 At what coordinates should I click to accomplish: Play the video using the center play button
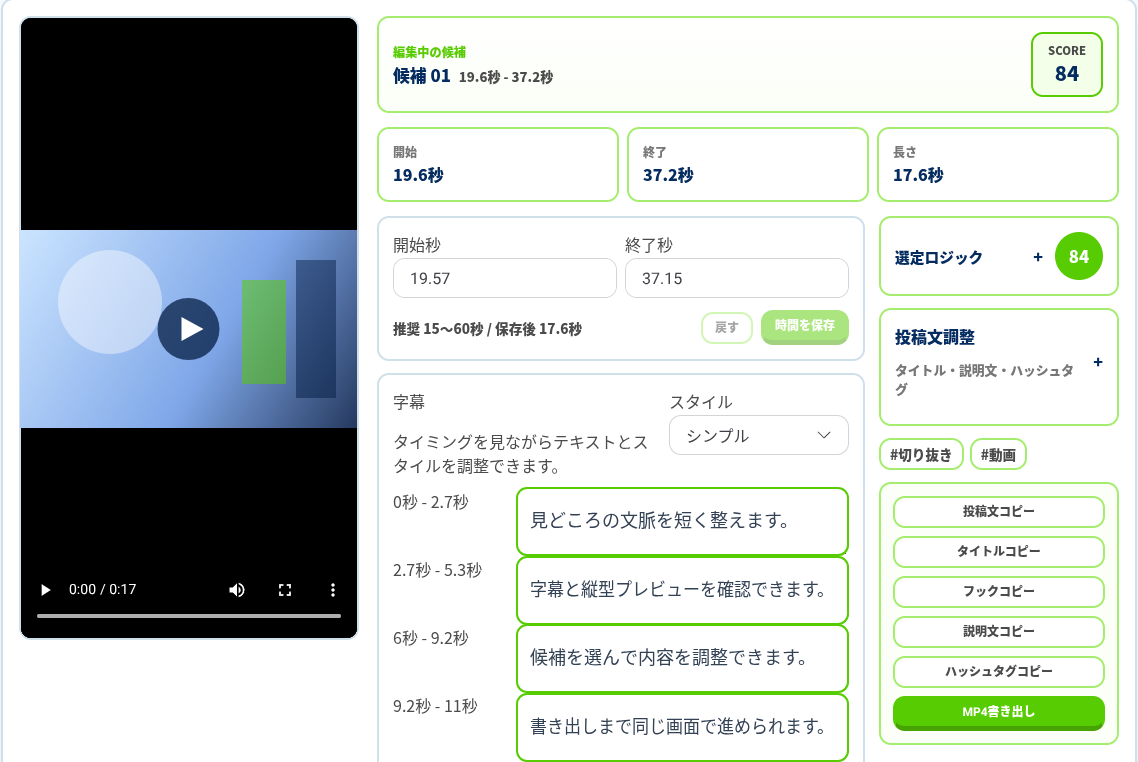tap(189, 329)
